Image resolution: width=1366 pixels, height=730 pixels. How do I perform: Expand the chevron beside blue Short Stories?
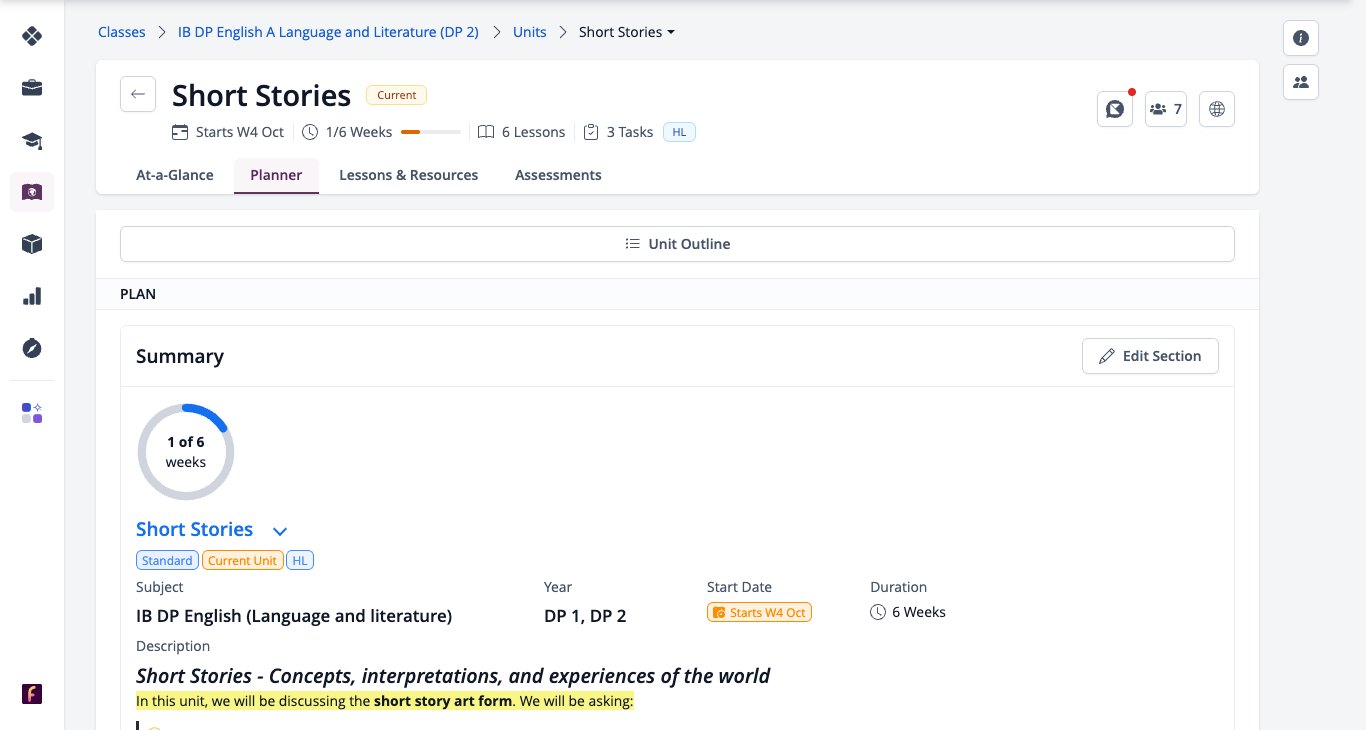(280, 531)
